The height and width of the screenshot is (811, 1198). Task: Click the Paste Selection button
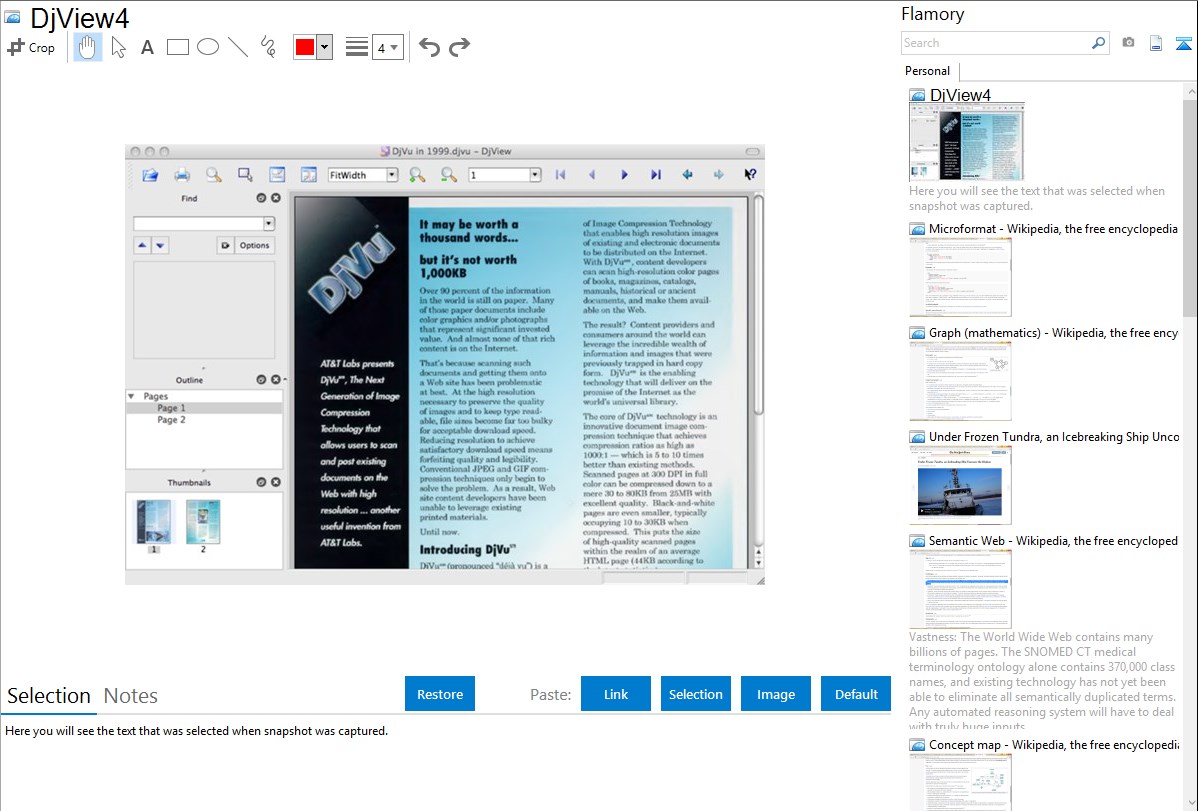point(695,694)
